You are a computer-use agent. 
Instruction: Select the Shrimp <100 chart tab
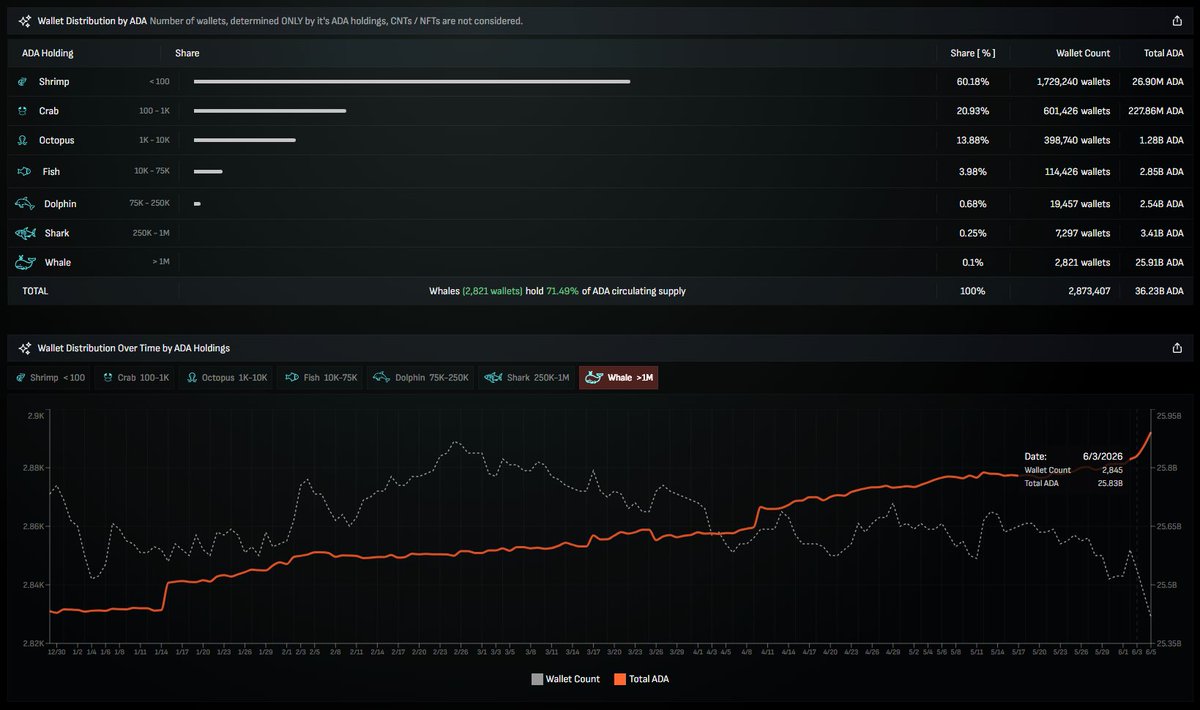(51, 378)
